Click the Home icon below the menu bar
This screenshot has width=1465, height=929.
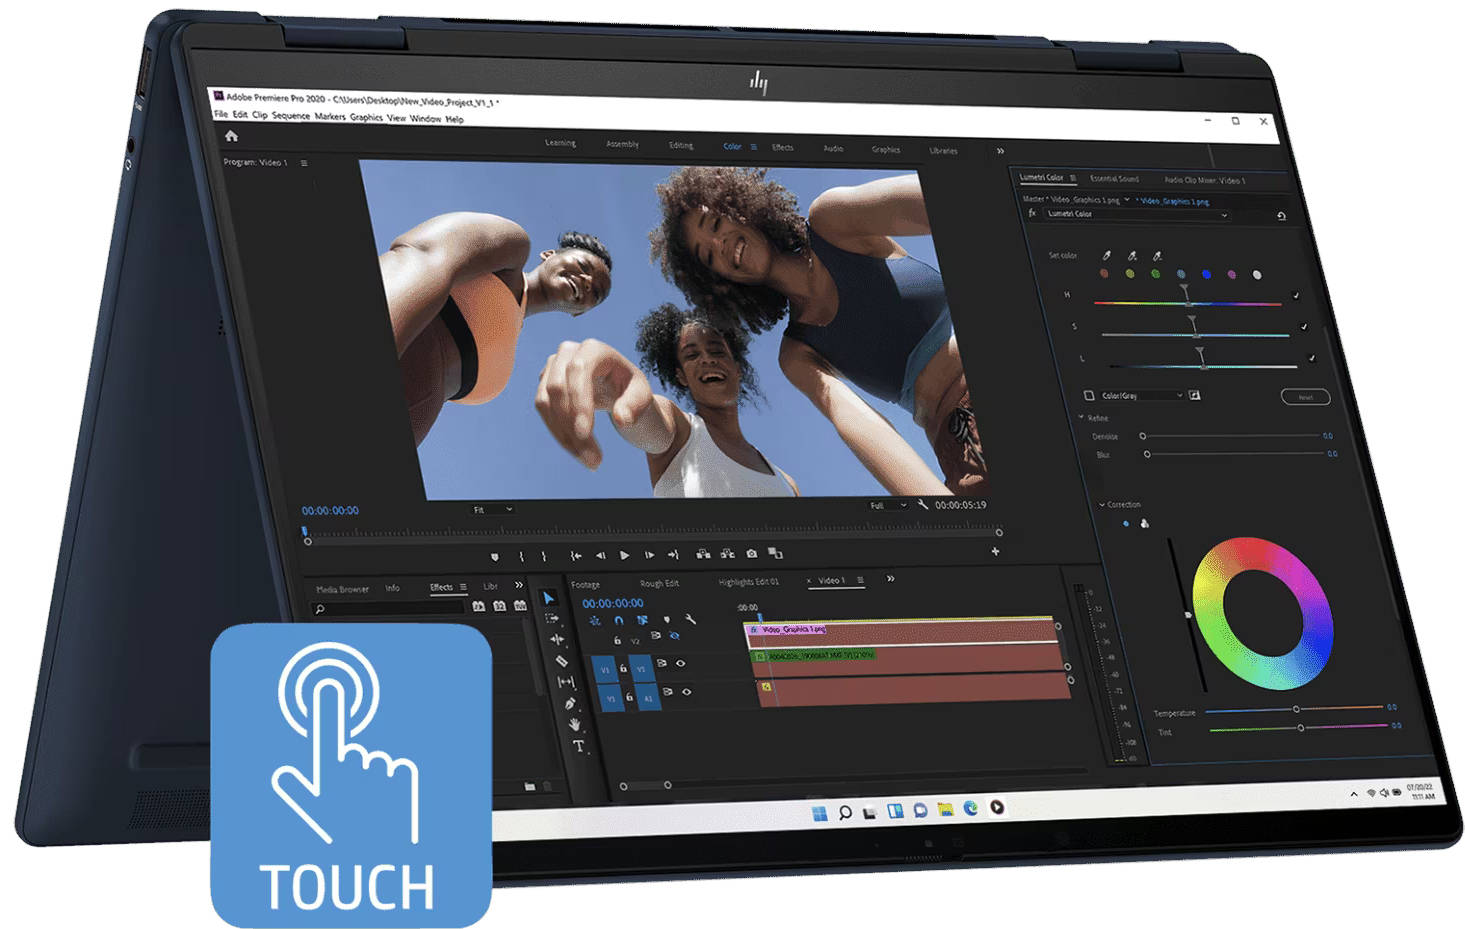(x=231, y=136)
